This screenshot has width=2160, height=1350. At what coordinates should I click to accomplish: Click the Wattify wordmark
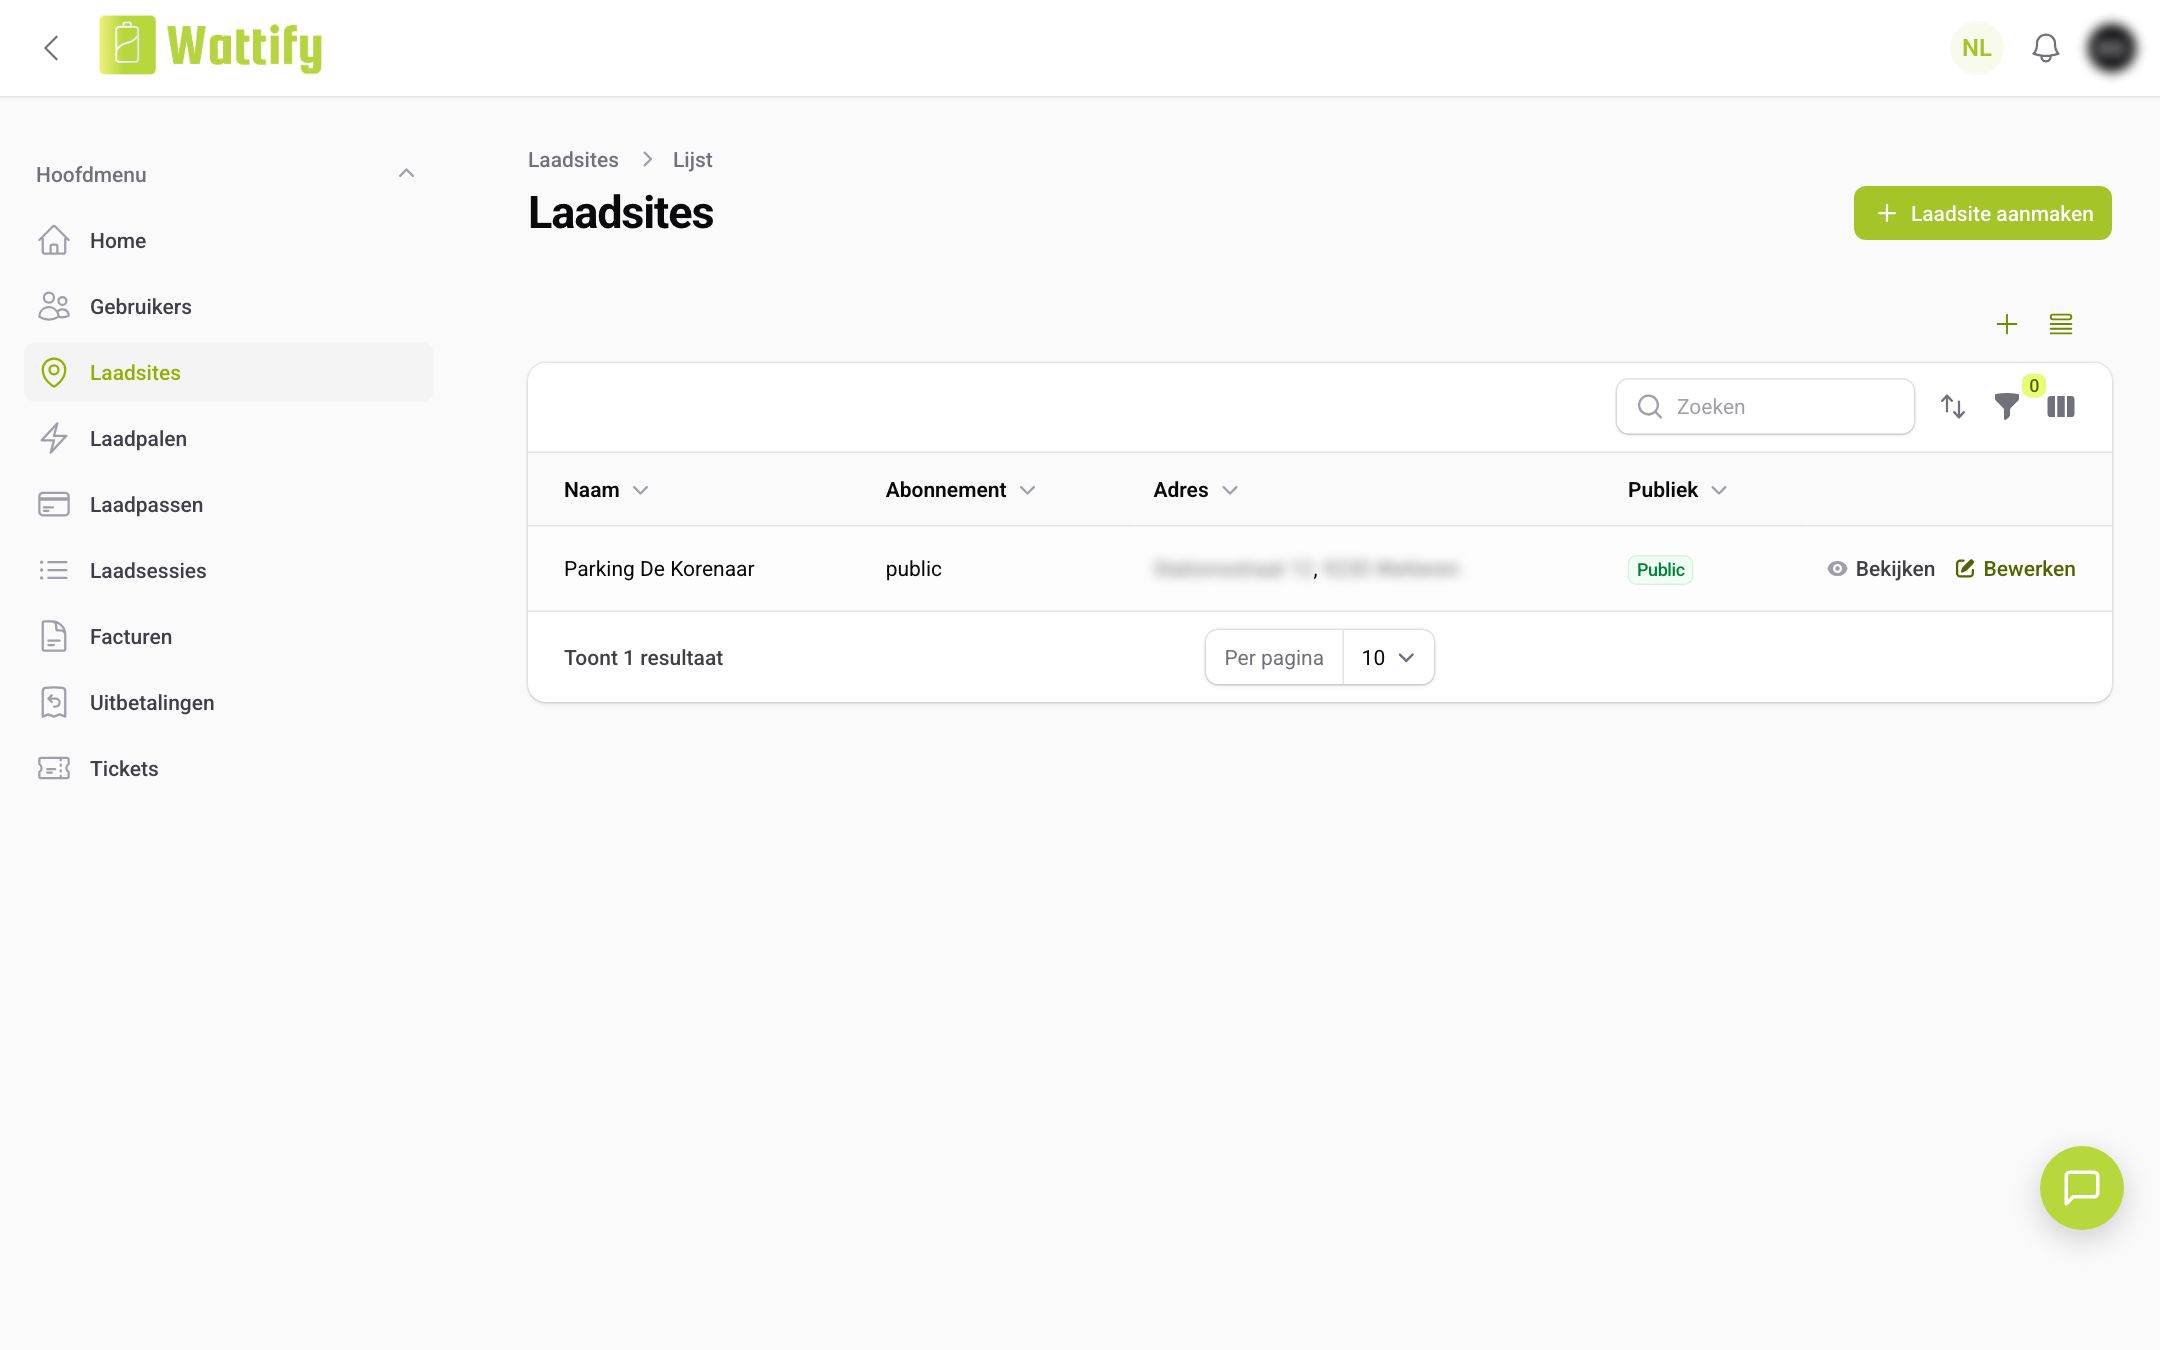(244, 46)
